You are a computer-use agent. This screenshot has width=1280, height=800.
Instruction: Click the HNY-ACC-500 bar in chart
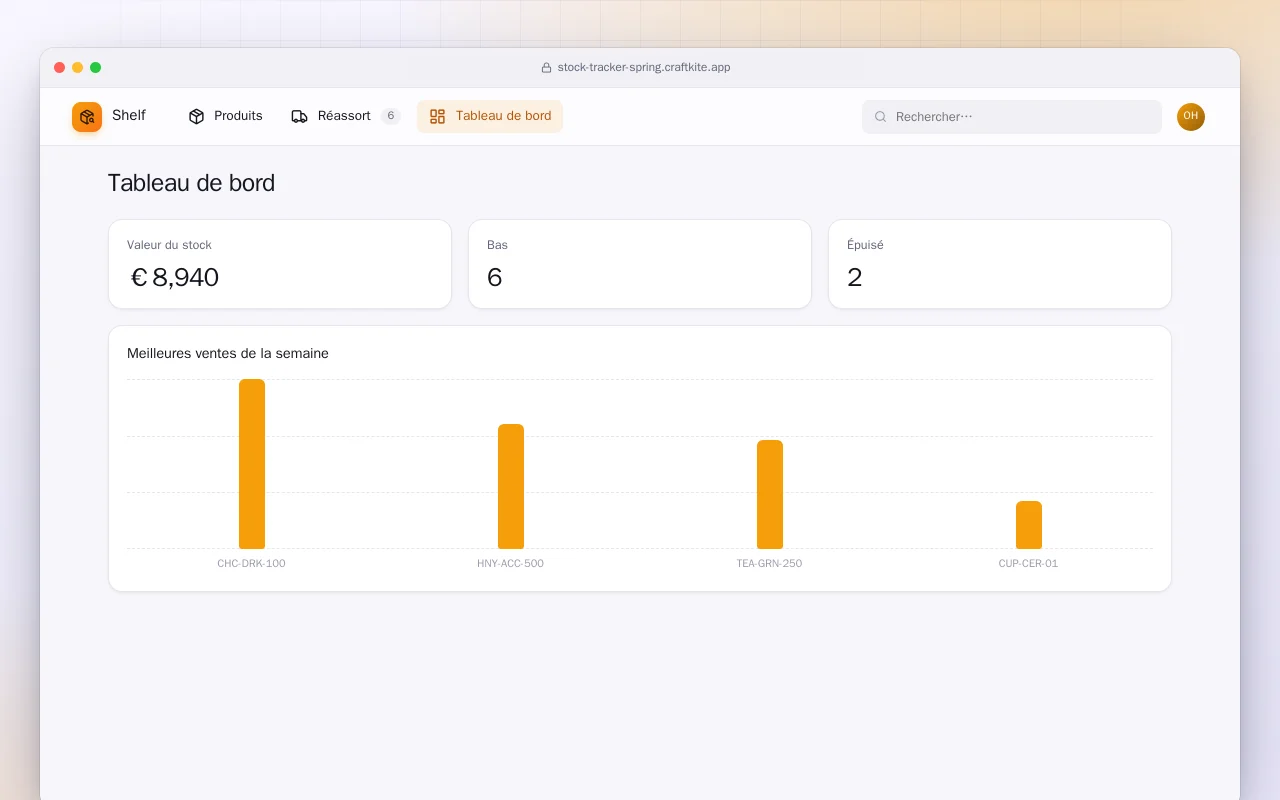[511, 486]
